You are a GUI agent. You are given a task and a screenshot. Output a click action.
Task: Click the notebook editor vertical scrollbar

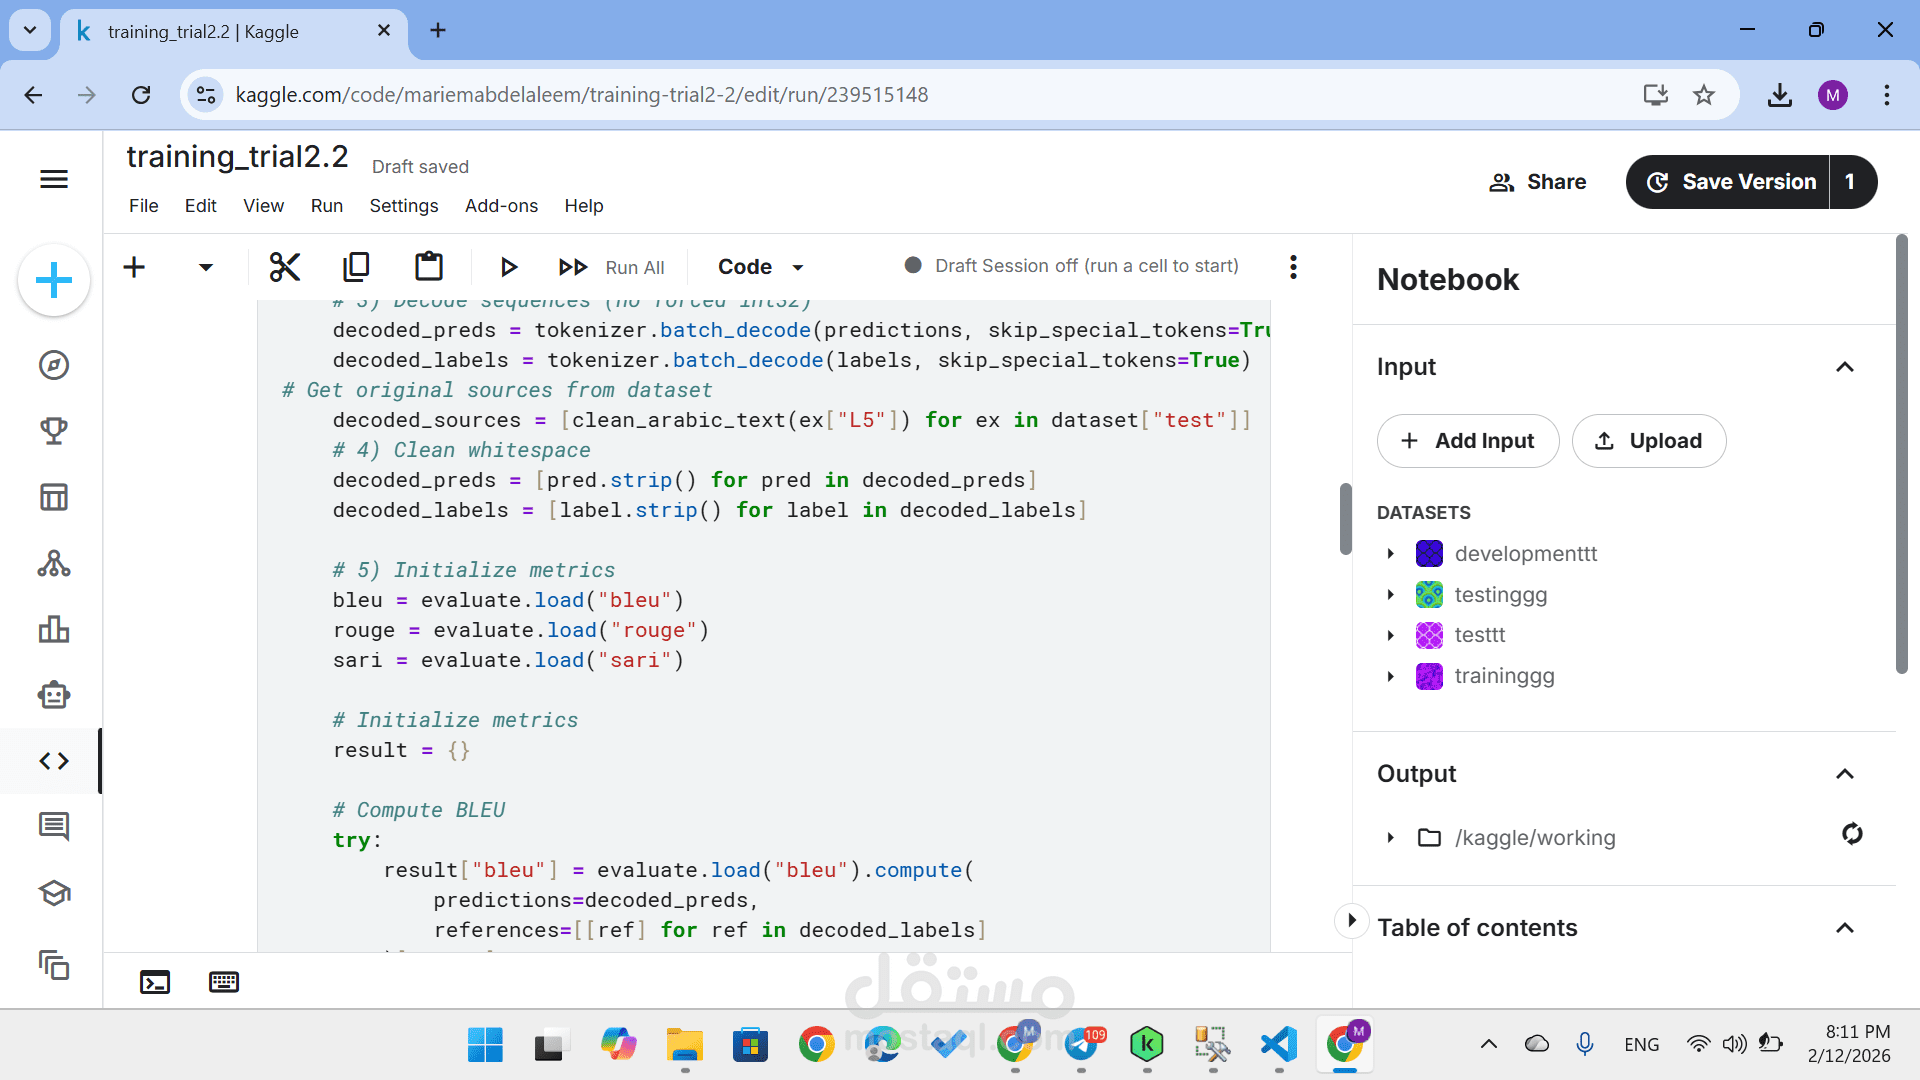[x=1346, y=518]
